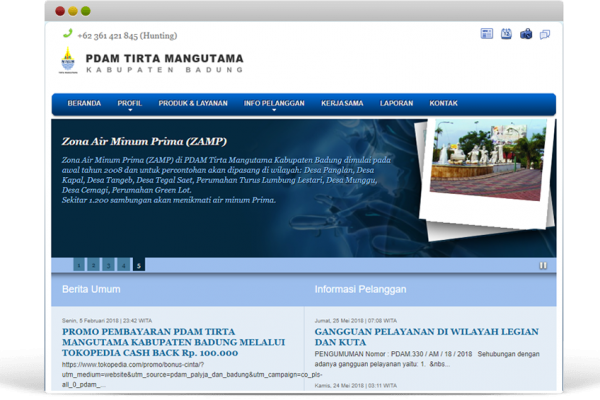600x400 pixels.
Task: Pause the slideshow
Action: (x=543, y=265)
